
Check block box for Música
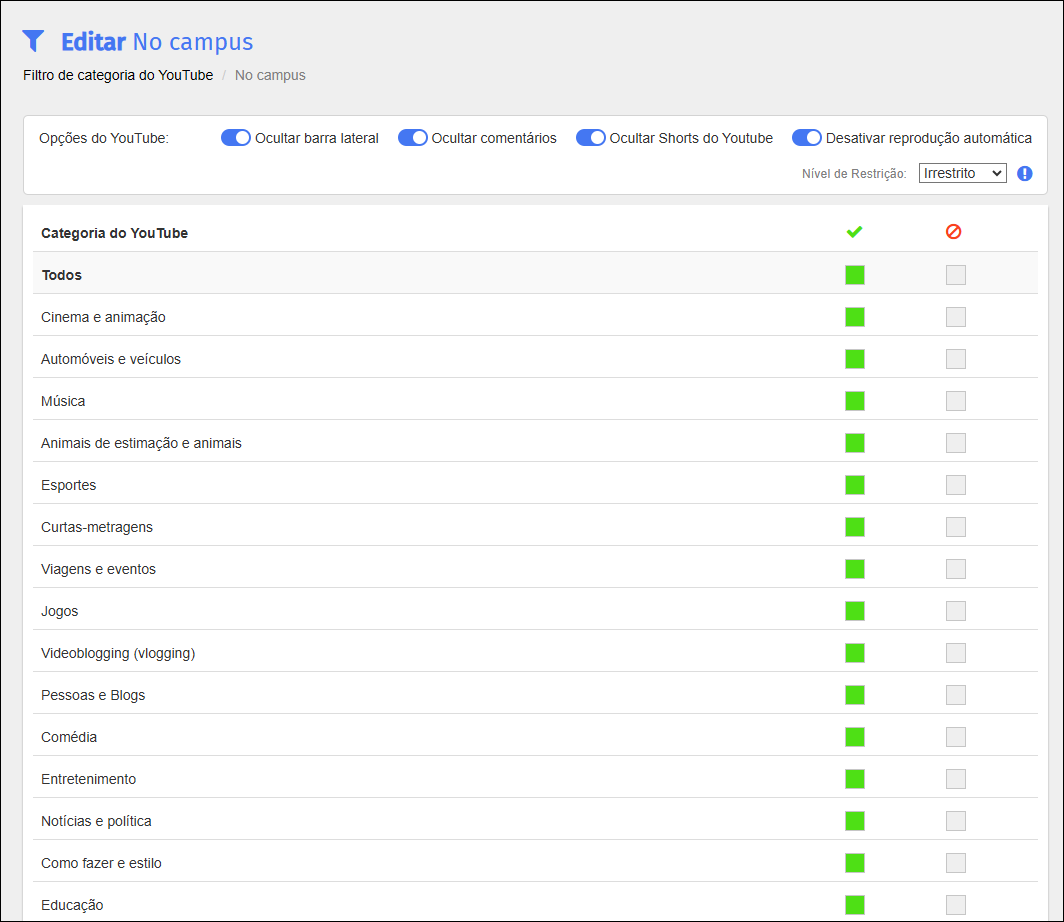click(955, 401)
